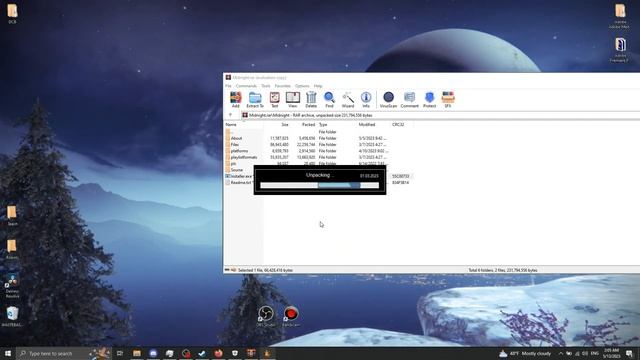The image size is (640, 360).
Task: Open Discord from the taskbar
Action: click(x=153, y=353)
